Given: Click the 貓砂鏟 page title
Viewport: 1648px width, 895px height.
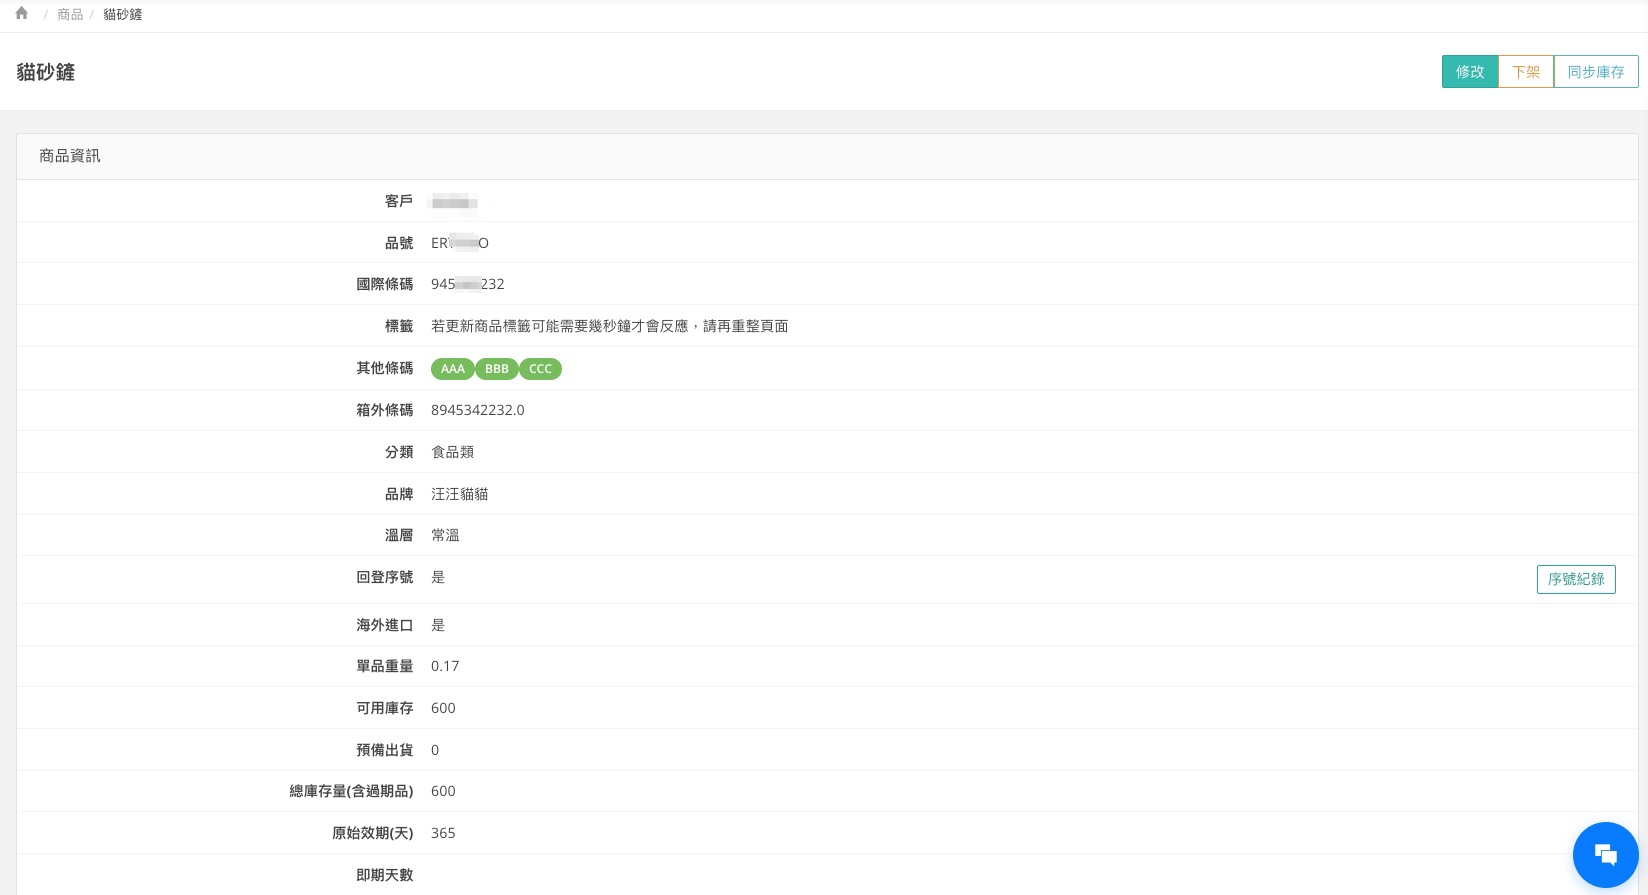Looking at the screenshot, I should (46, 72).
